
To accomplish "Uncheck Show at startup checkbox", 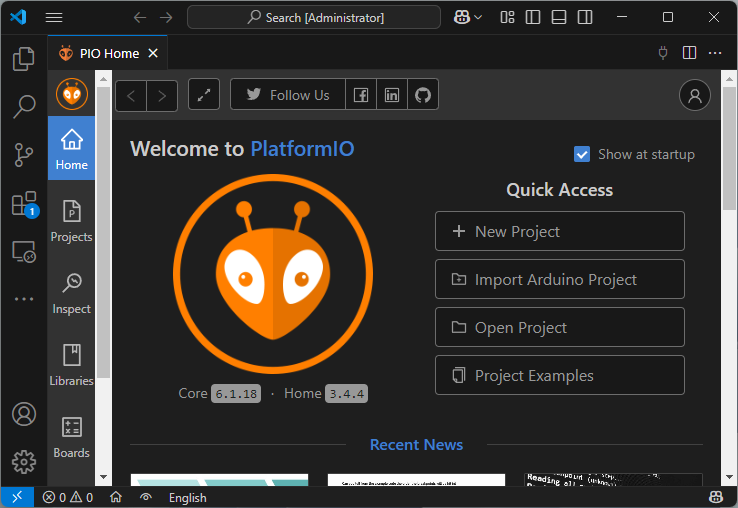I will click(582, 154).
